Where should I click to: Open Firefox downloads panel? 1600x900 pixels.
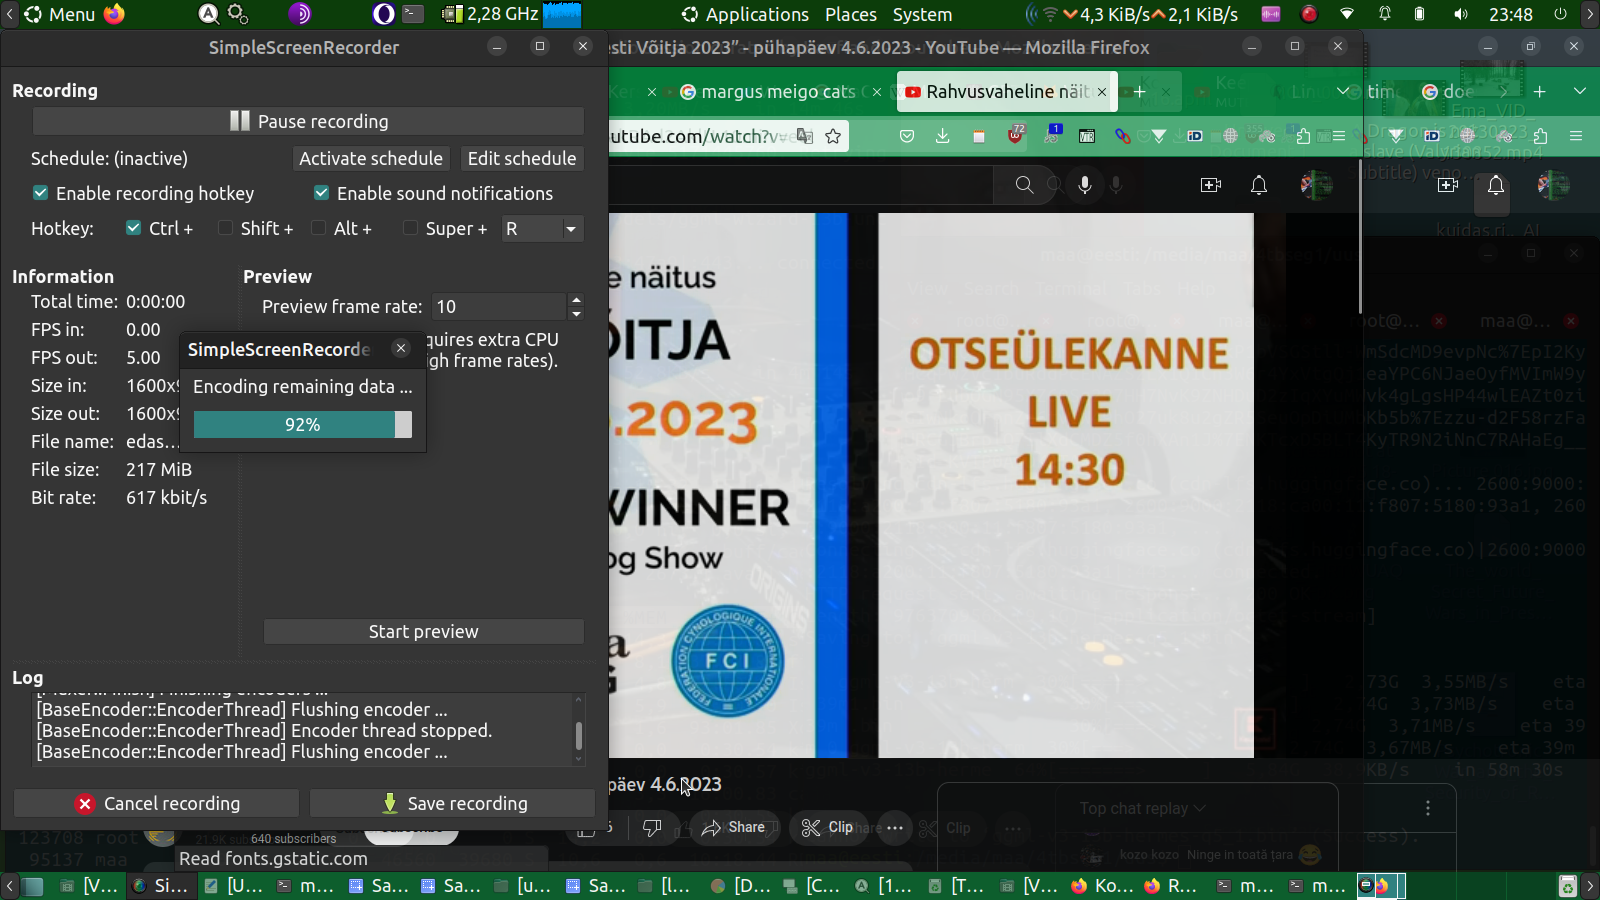(943, 136)
